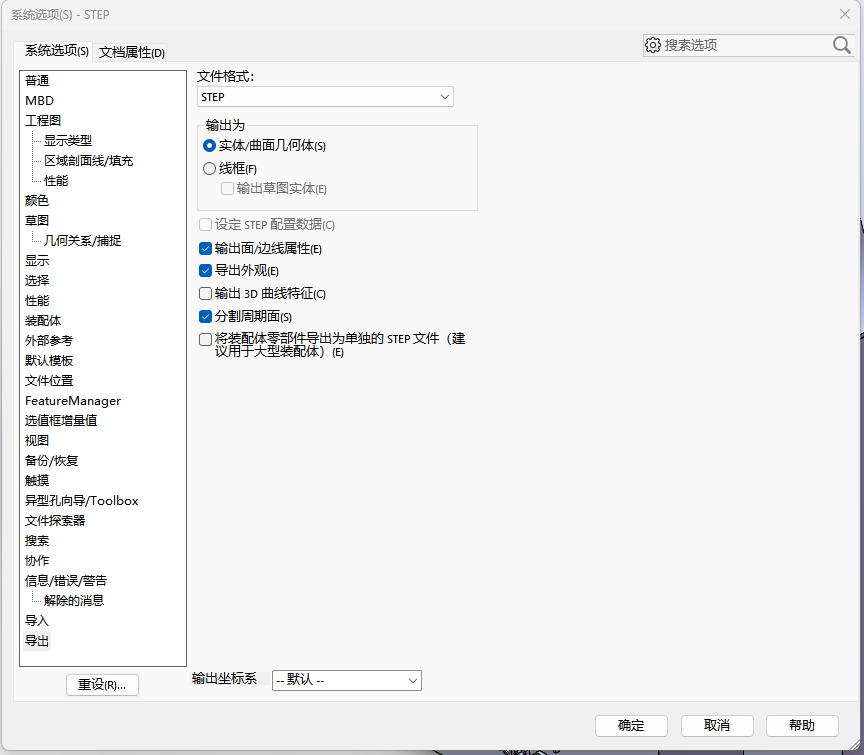The width and height of the screenshot is (864, 755).
Task: Click the 取消 button
Action: tap(717, 725)
